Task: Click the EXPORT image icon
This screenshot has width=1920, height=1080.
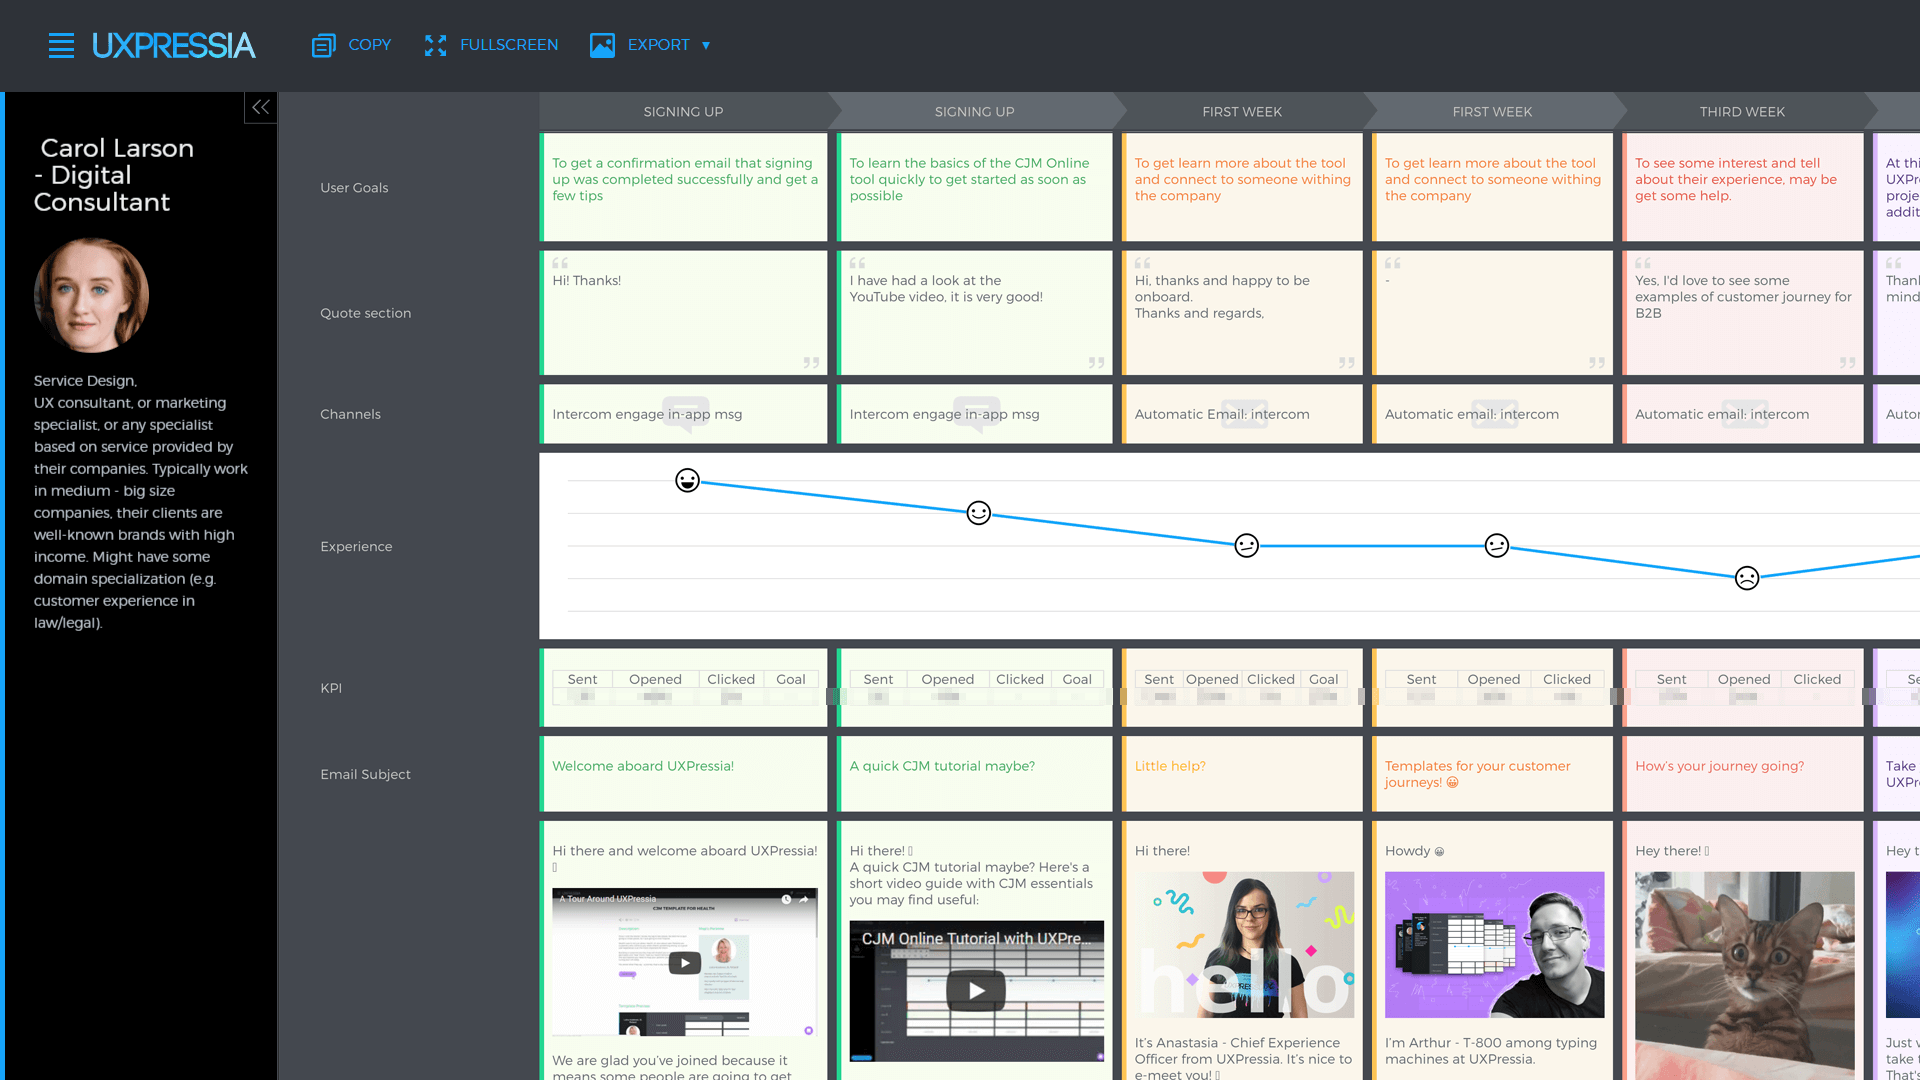Action: 602,45
